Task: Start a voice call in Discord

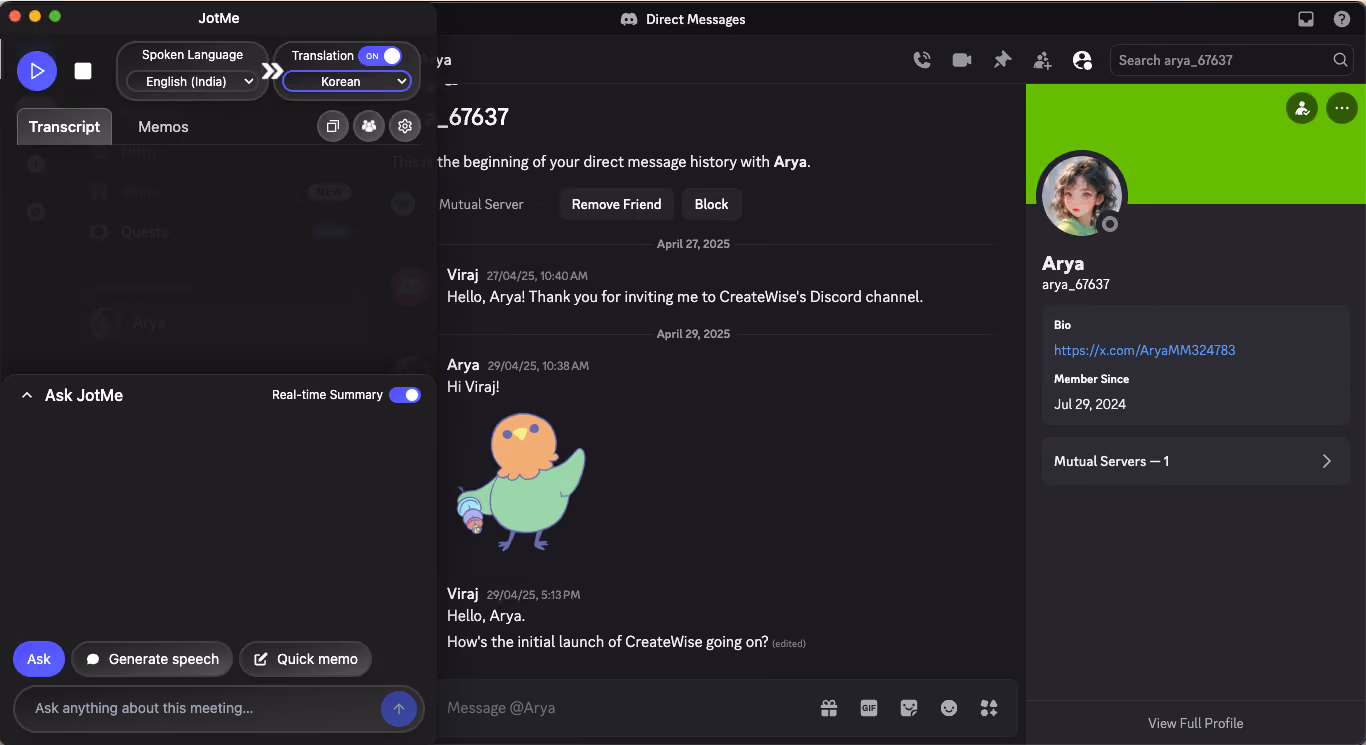Action: [922, 60]
